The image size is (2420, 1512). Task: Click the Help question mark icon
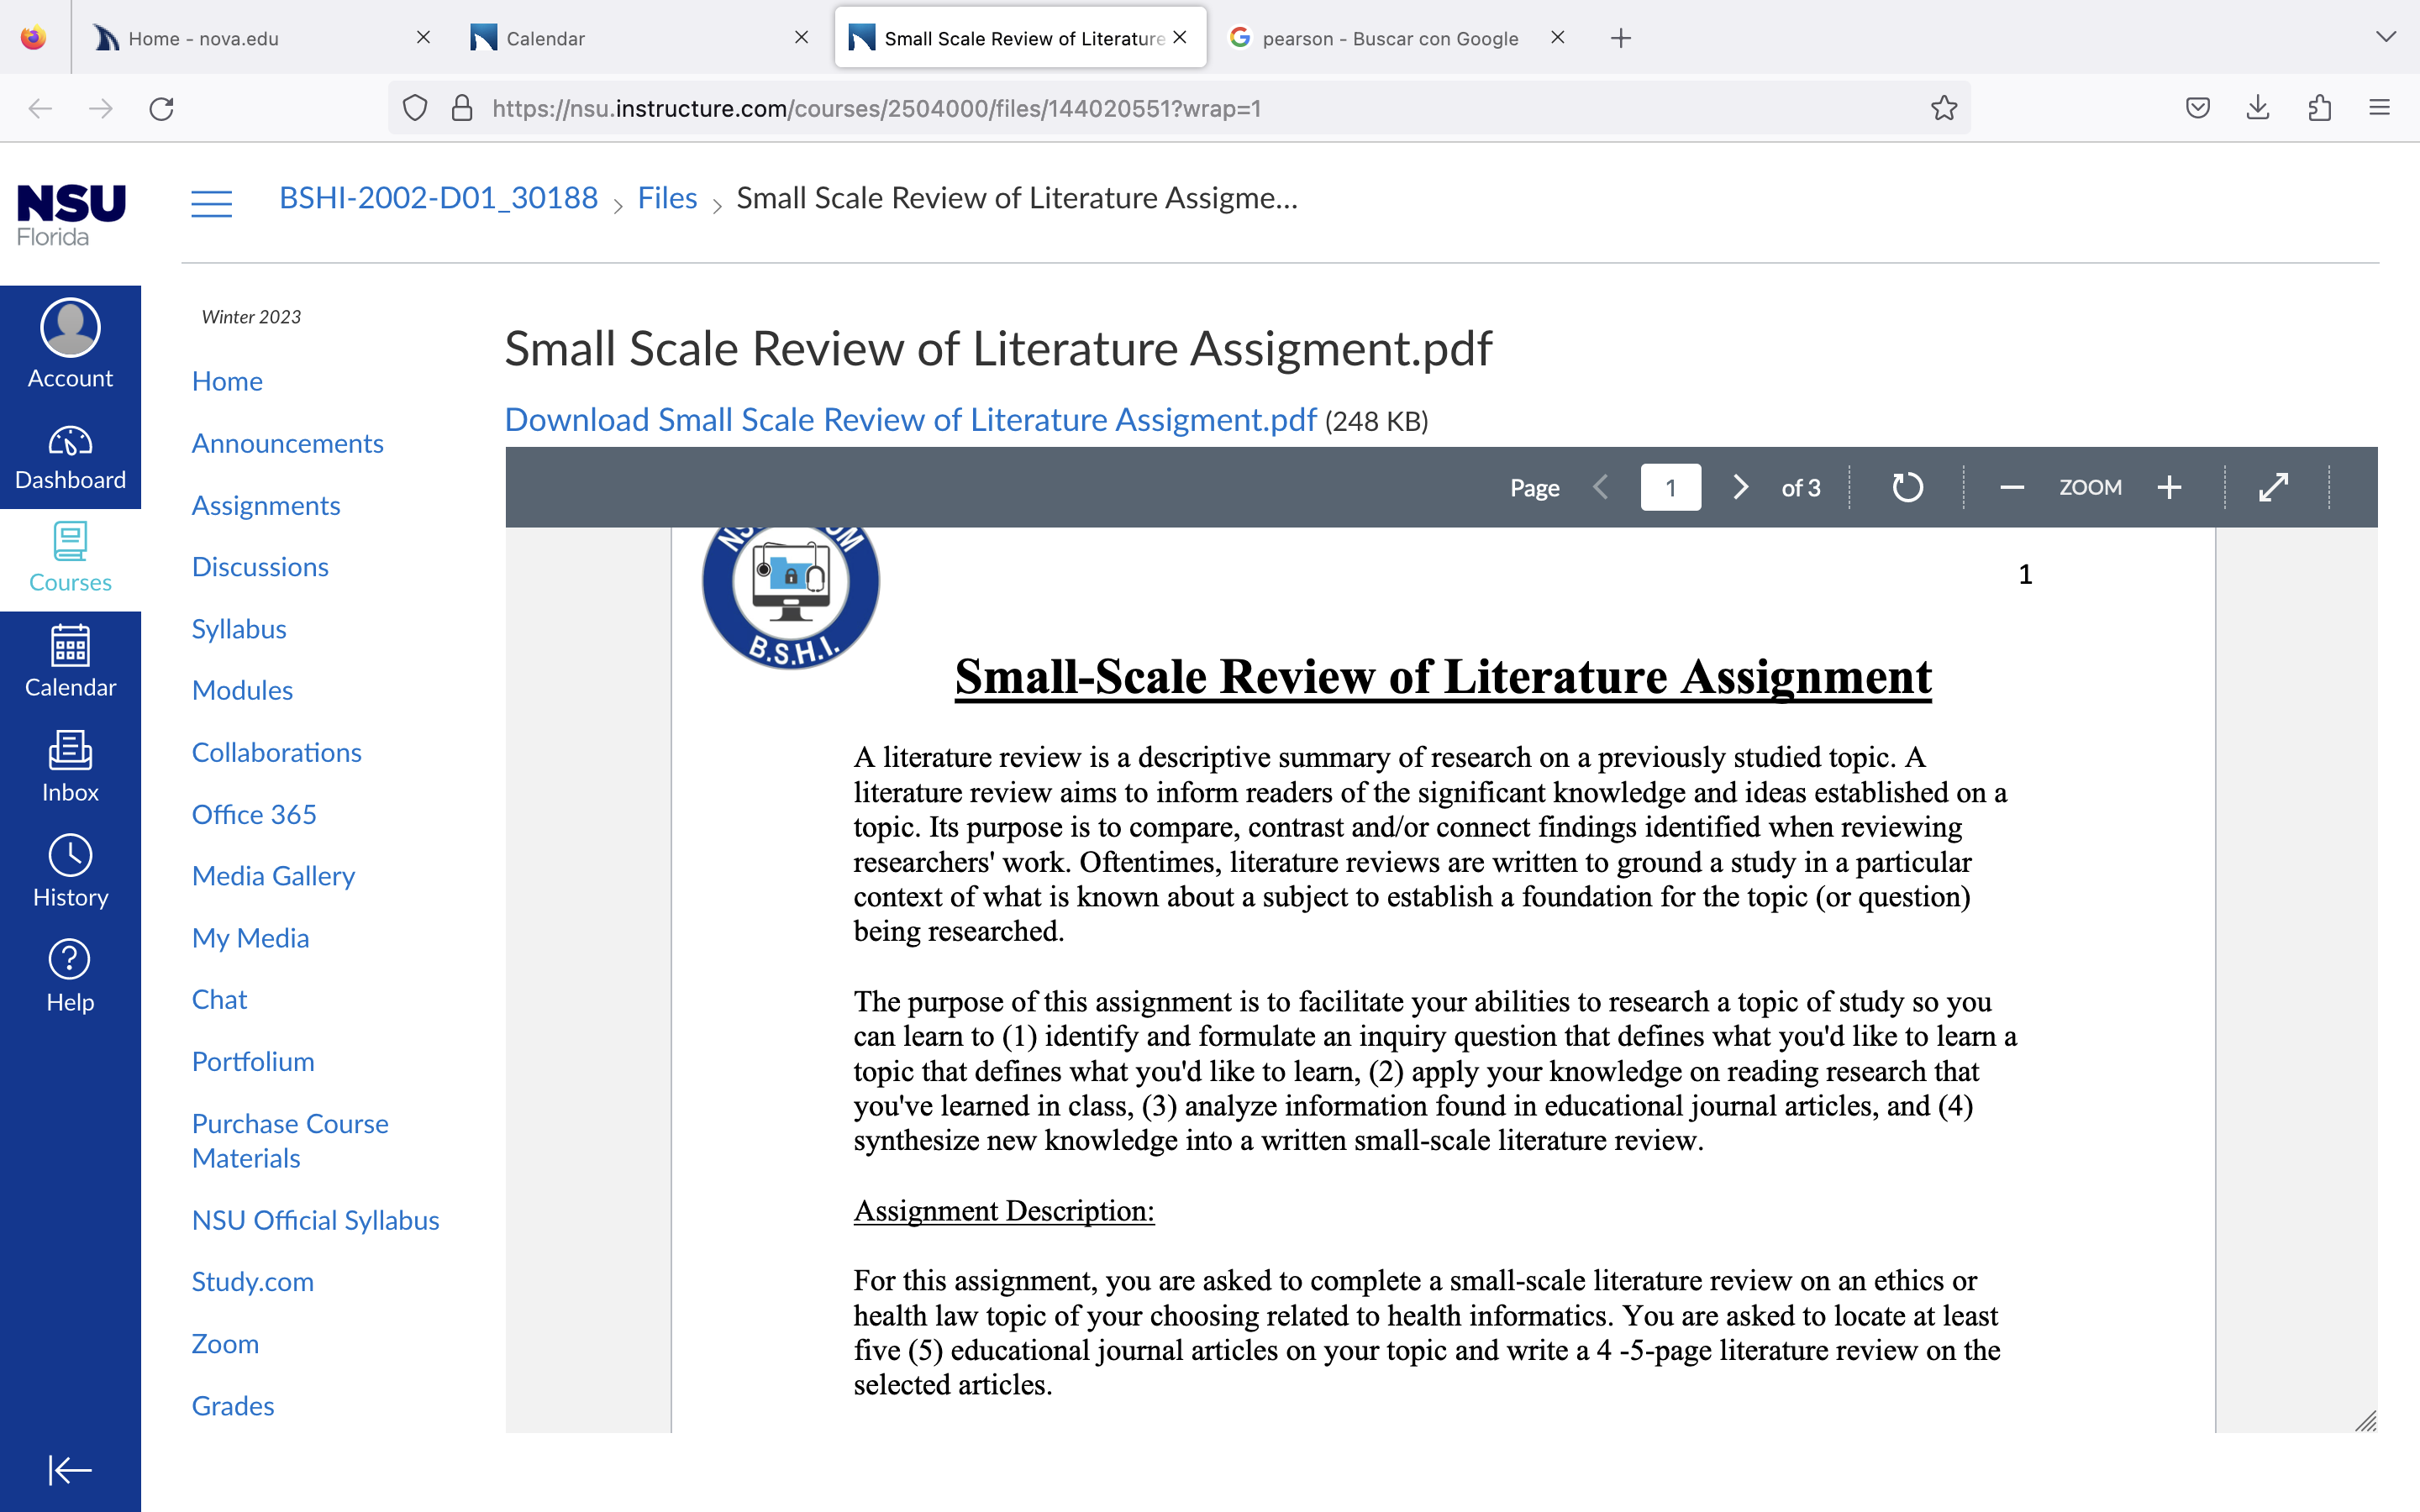pos(70,960)
